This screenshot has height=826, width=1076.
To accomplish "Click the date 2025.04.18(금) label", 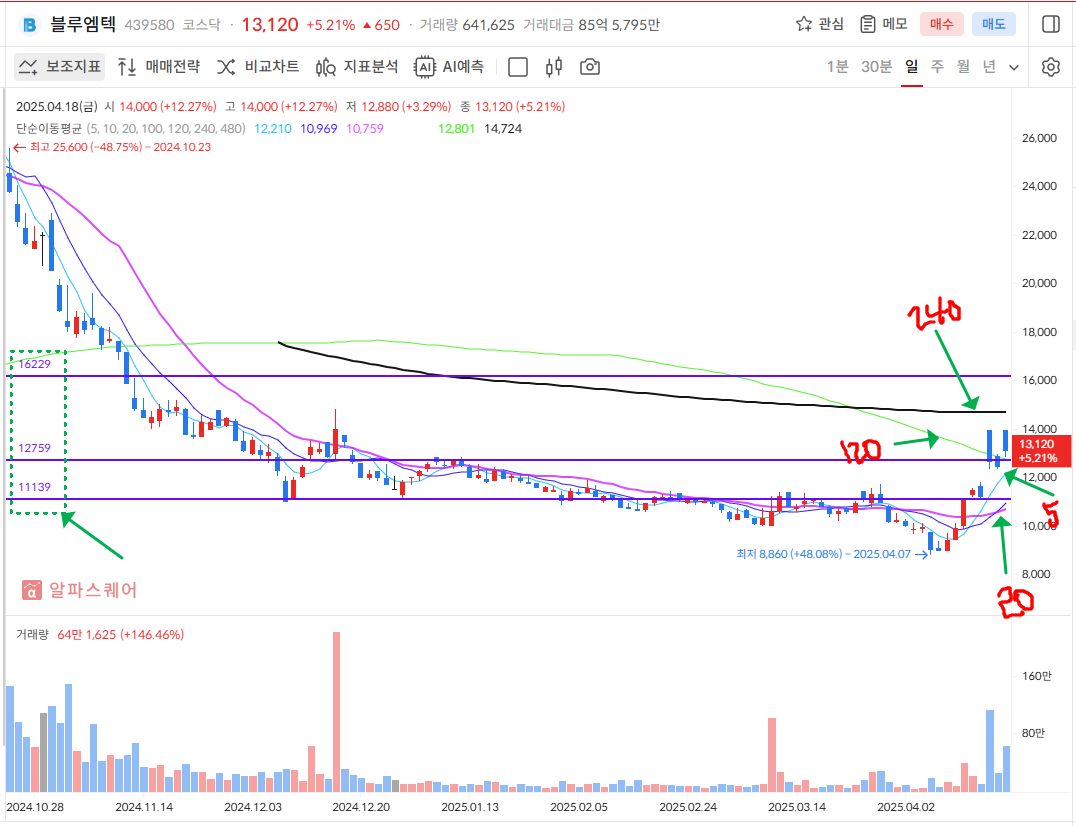I will pos(57,106).
